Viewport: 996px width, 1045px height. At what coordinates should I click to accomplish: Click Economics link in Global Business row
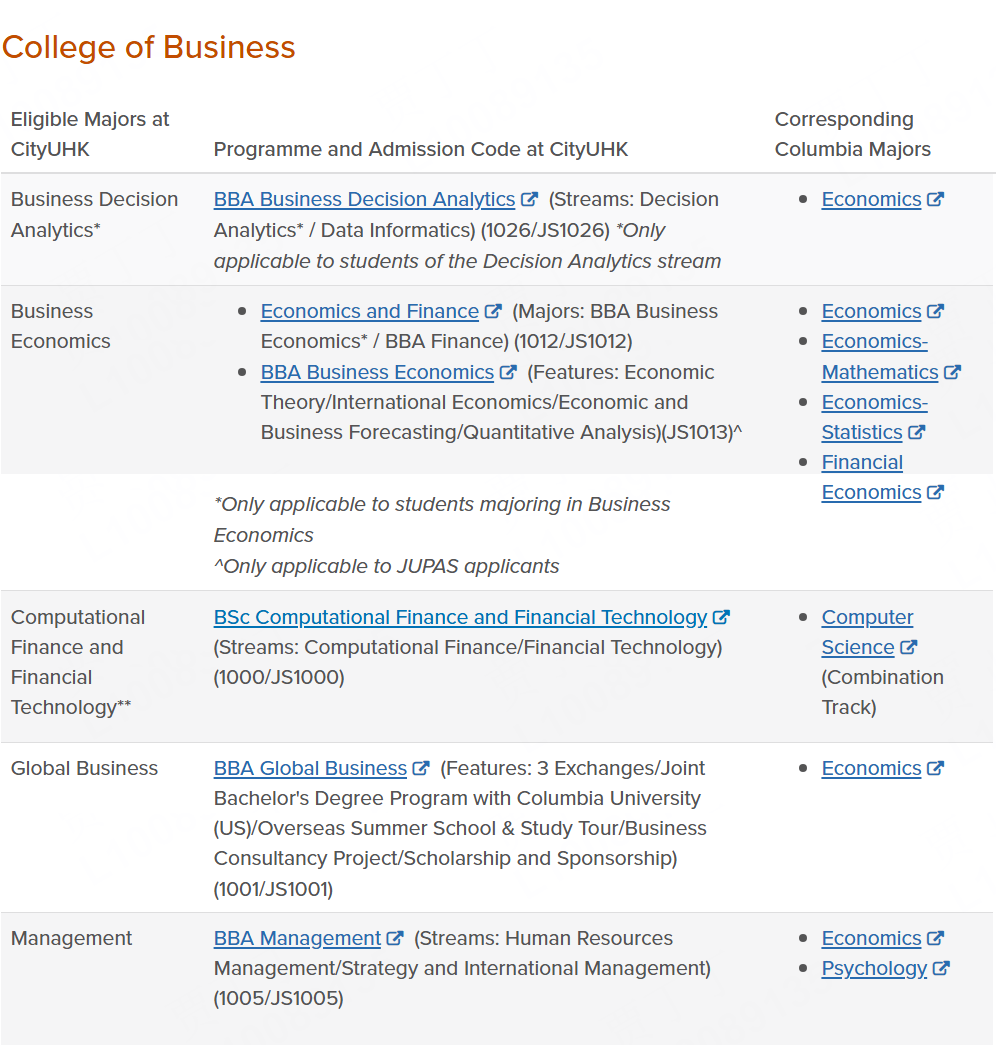click(871, 768)
